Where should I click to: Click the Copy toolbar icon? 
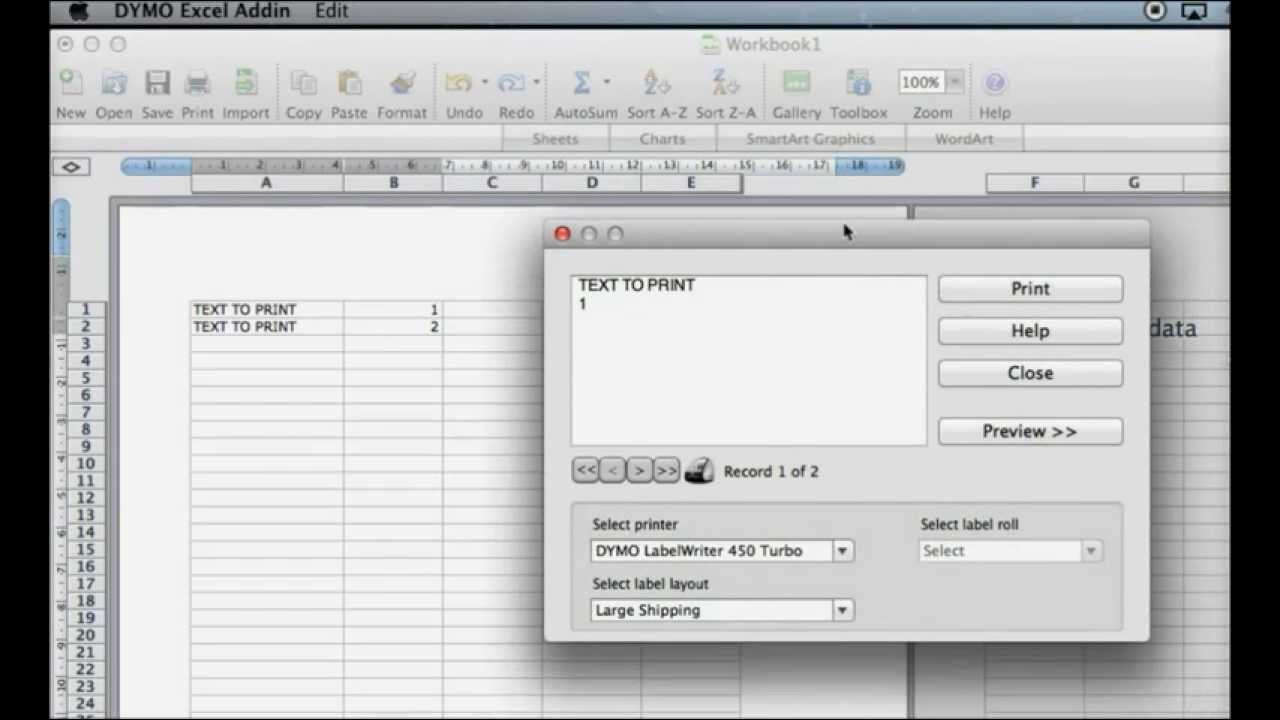pos(304,82)
